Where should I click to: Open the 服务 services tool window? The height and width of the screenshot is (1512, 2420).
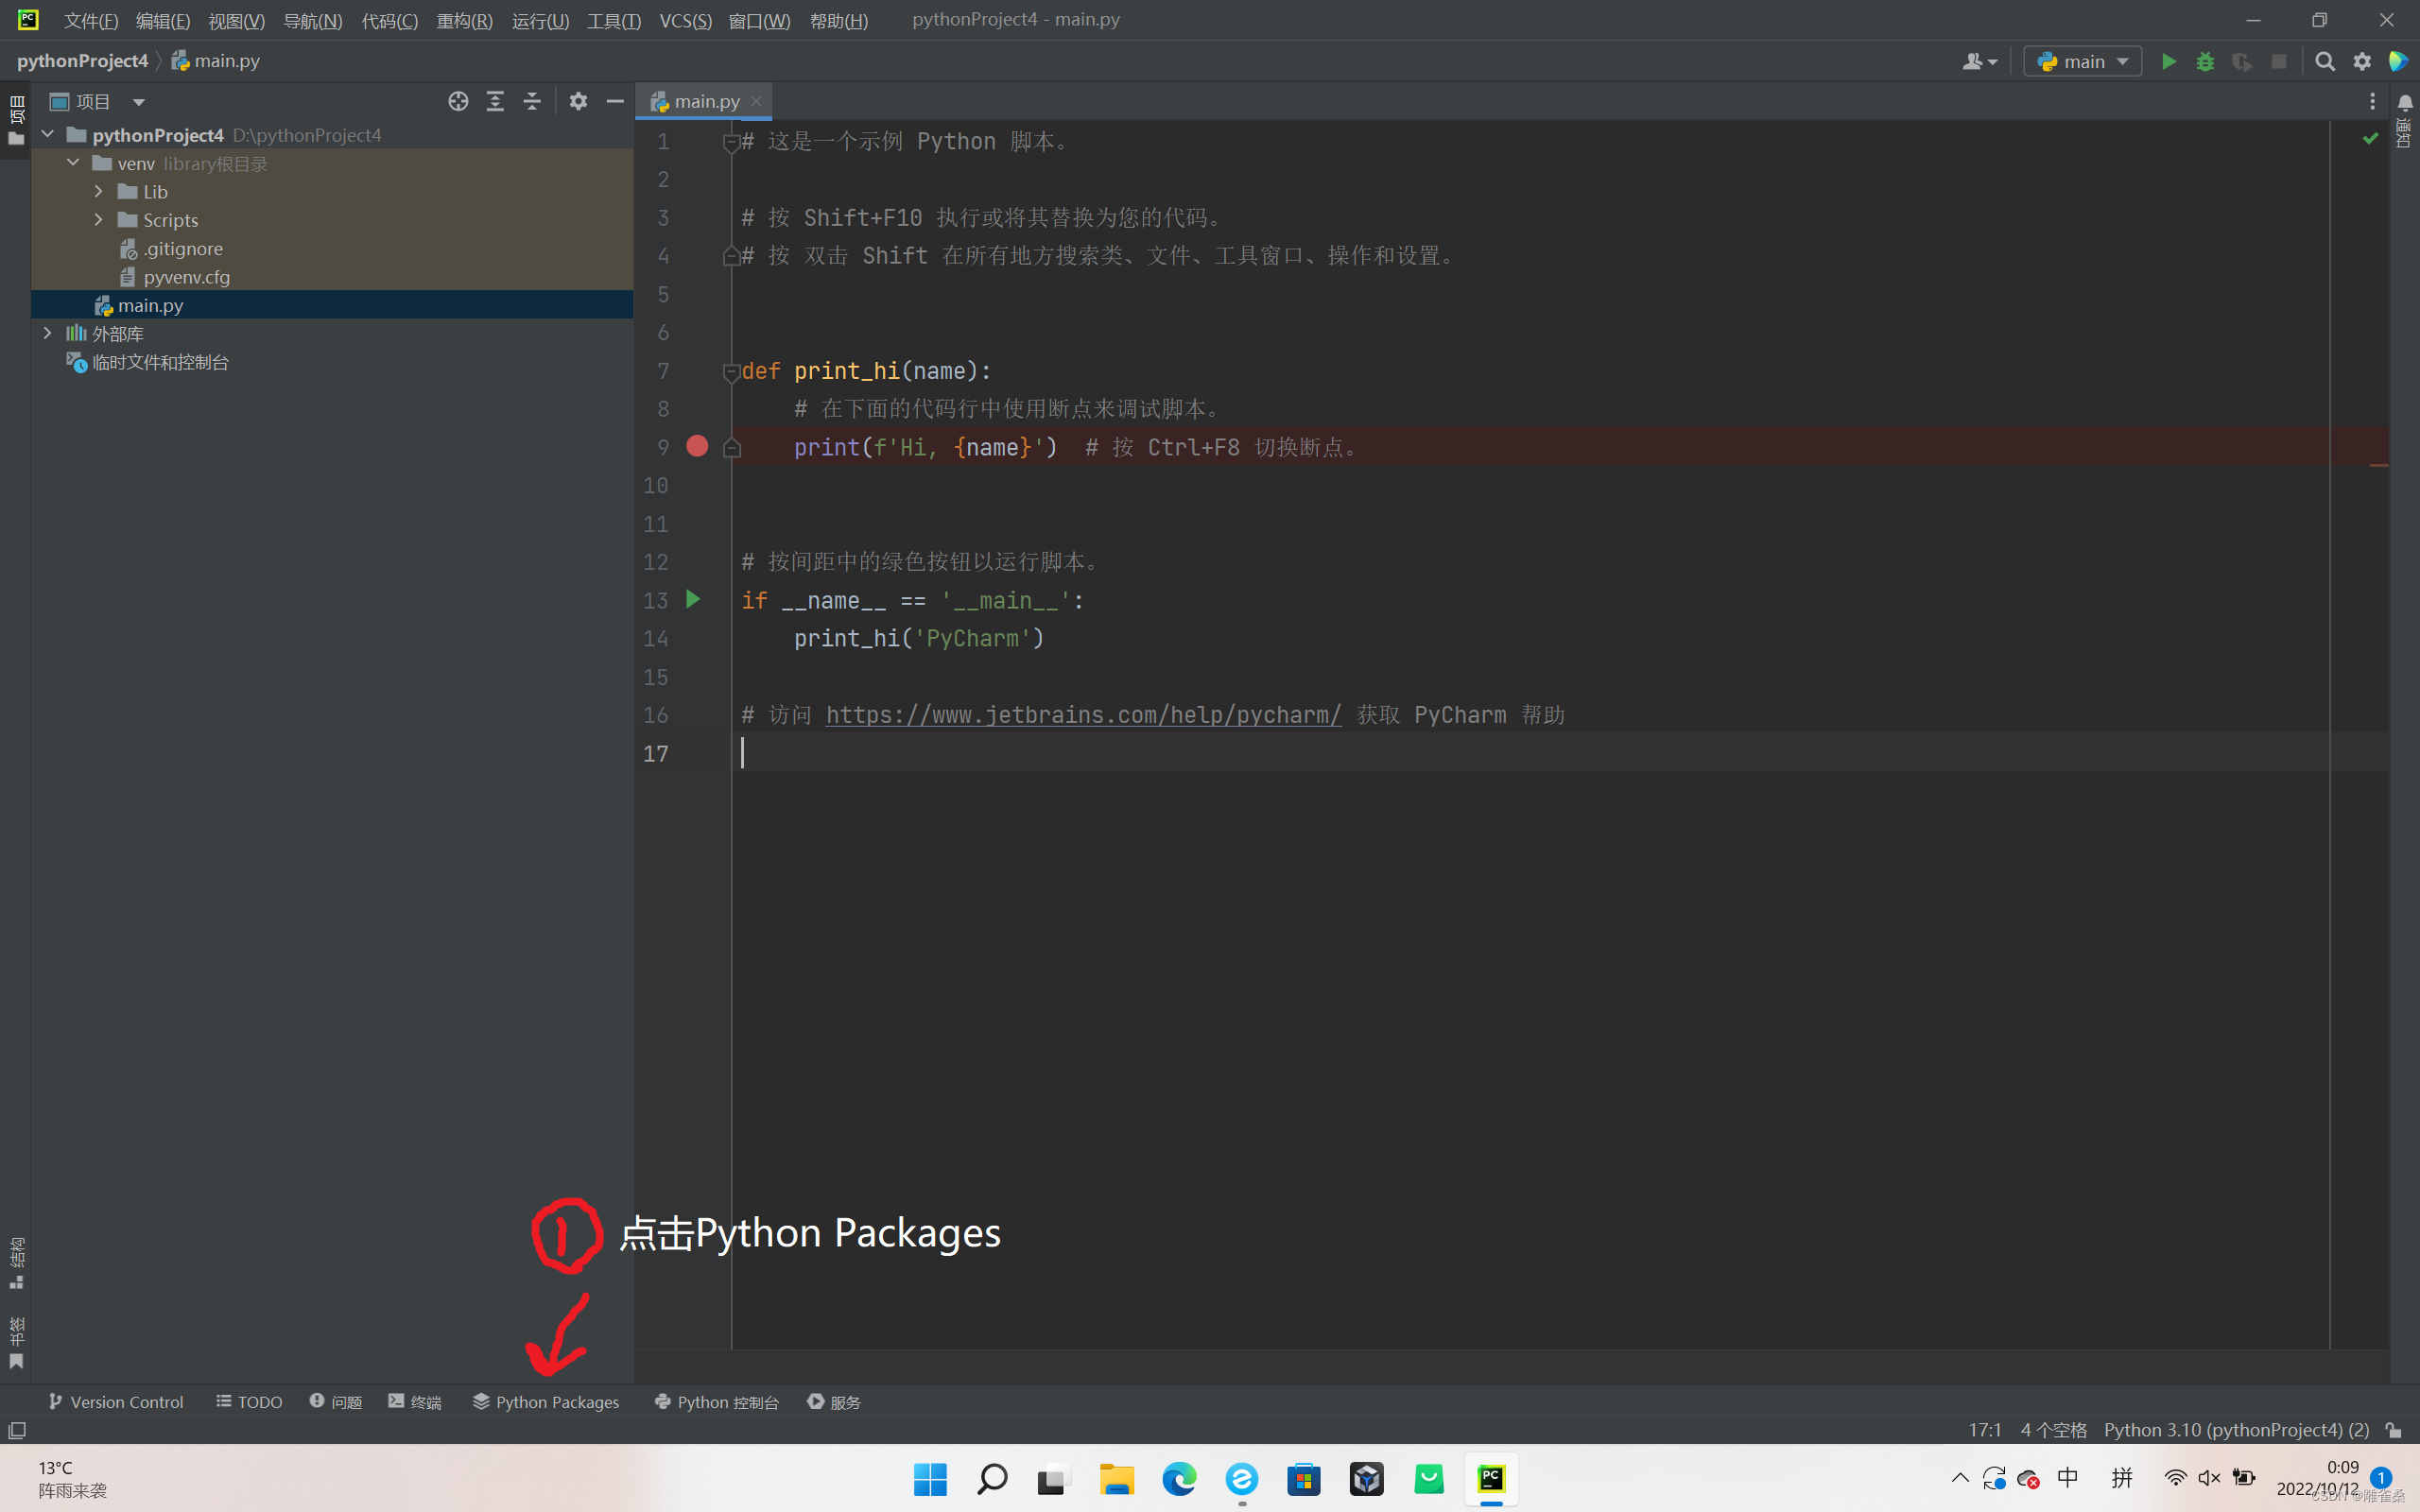click(x=834, y=1401)
